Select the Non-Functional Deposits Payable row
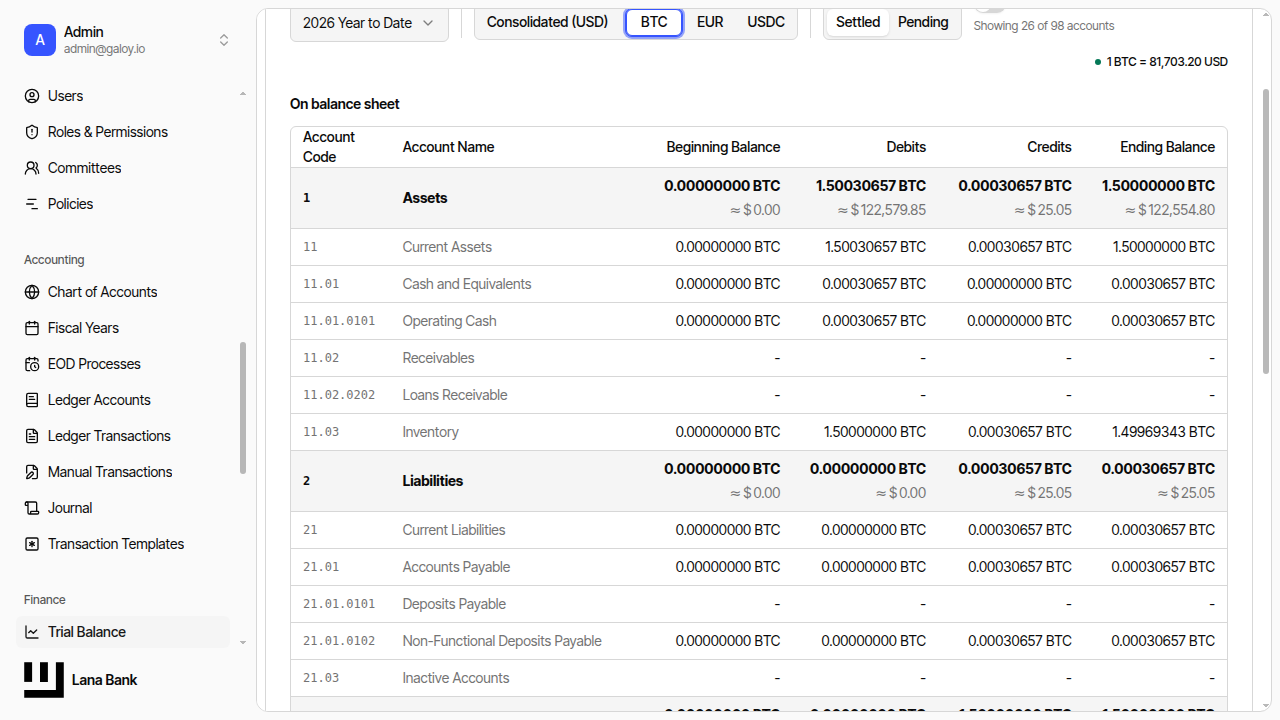 pos(759,641)
